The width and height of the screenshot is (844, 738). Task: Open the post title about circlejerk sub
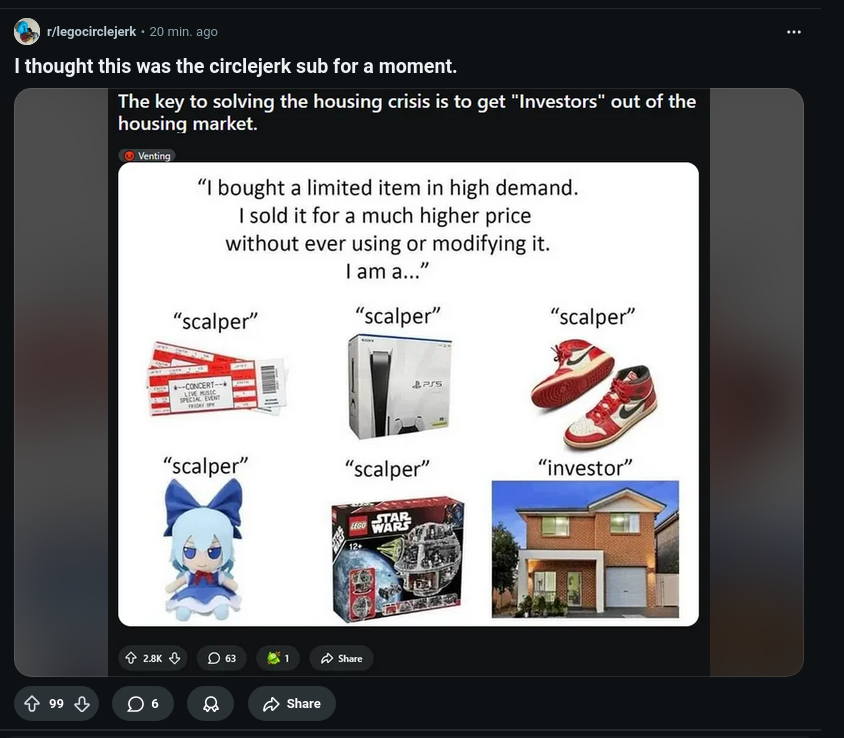[235, 66]
